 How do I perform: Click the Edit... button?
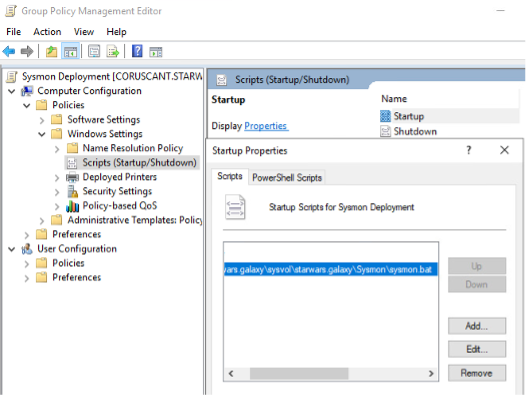tap(477, 349)
